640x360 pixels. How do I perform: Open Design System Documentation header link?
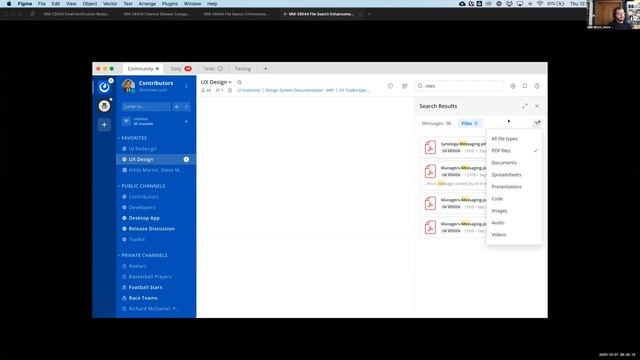(299, 90)
